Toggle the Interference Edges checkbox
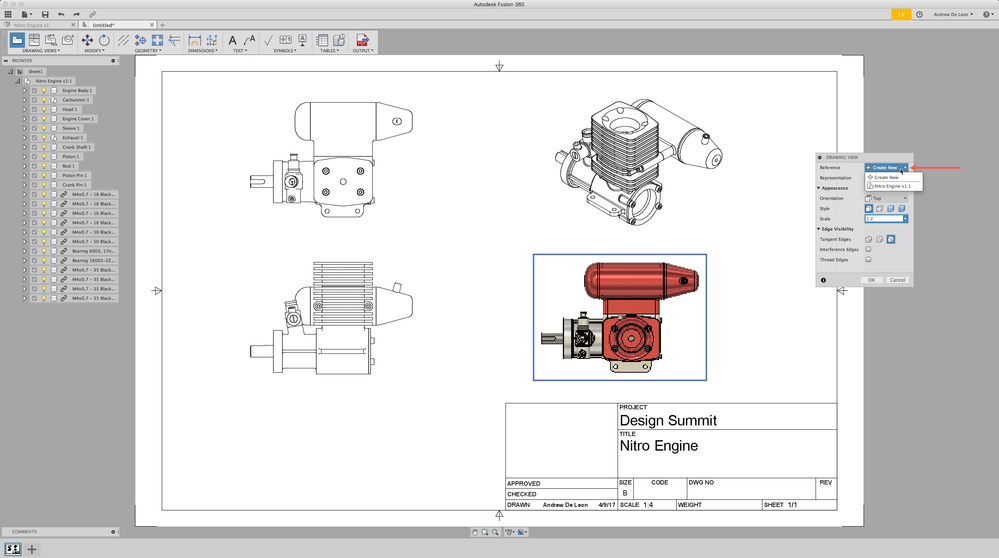 click(x=868, y=249)
